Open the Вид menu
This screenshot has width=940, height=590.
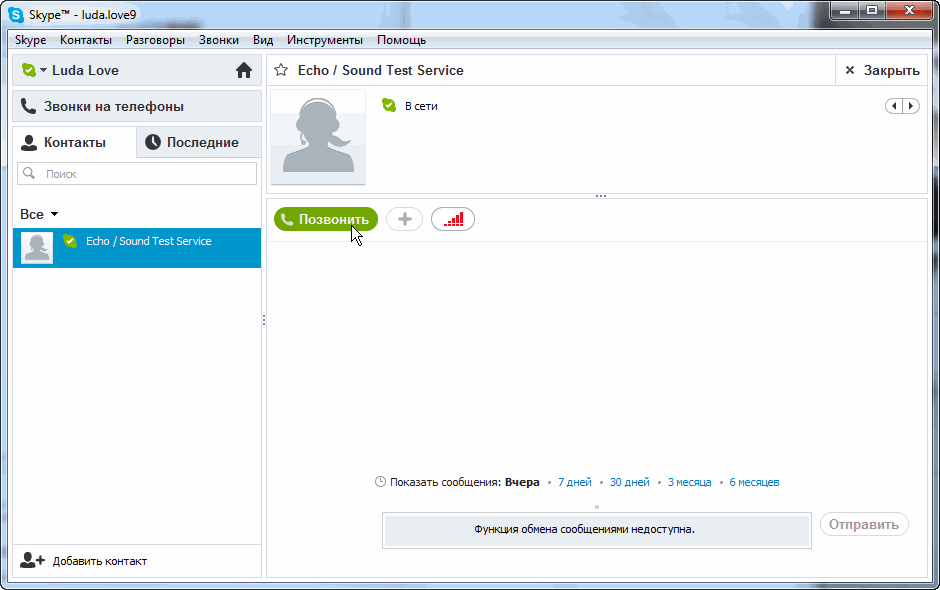click(x=263, y=40)
